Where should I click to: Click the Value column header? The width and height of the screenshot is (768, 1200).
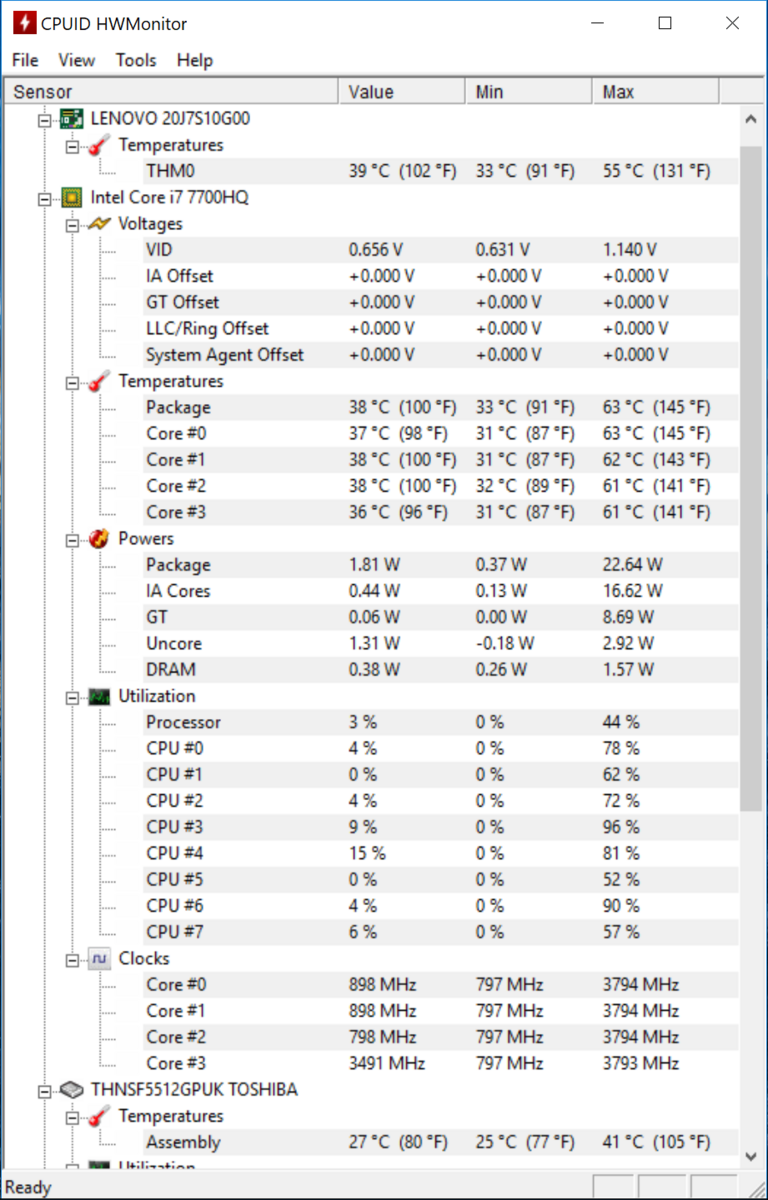[x=402, y=92]
